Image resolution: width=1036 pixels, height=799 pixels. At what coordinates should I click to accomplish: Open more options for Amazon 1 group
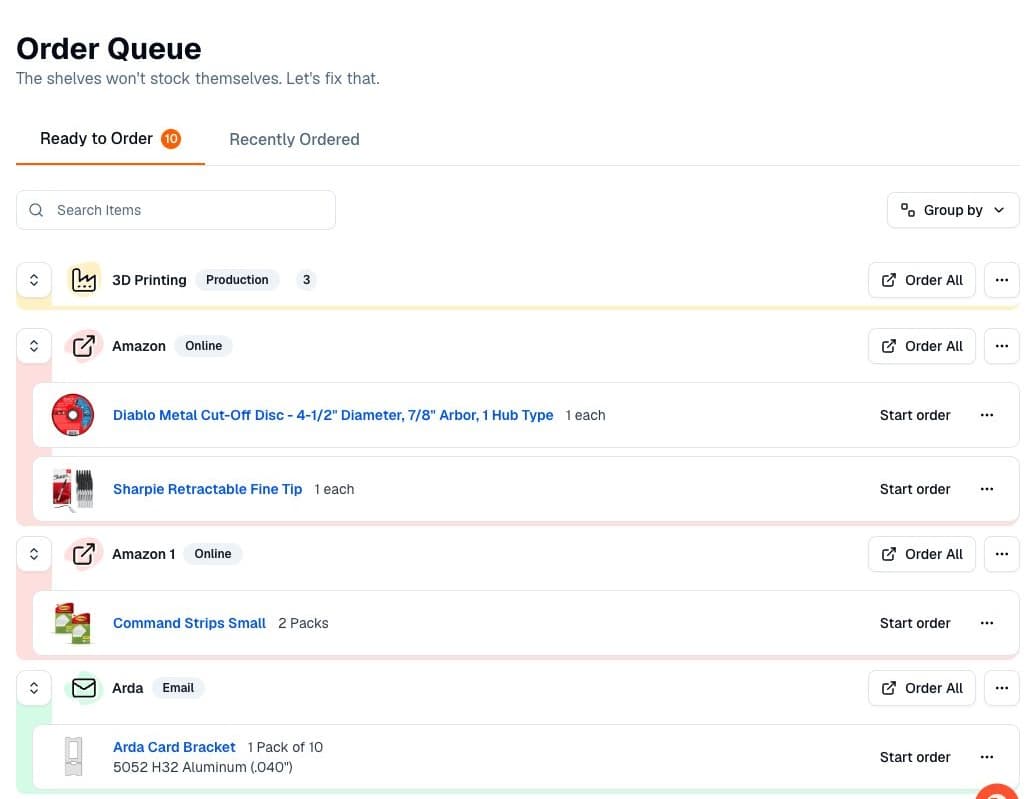[x=1002, y=554]
